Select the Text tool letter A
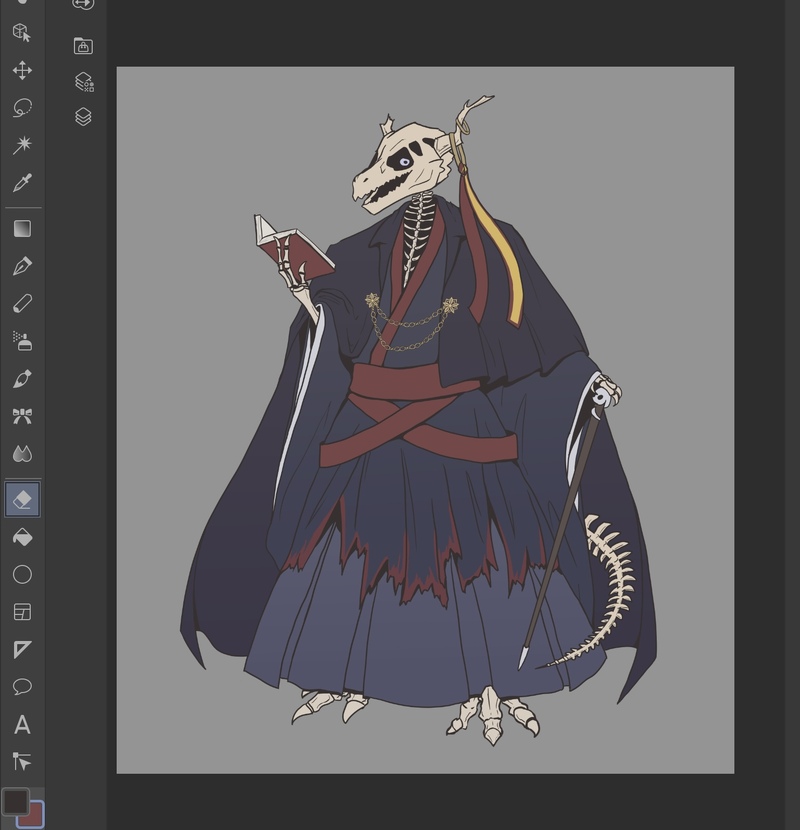 [22, 724]
